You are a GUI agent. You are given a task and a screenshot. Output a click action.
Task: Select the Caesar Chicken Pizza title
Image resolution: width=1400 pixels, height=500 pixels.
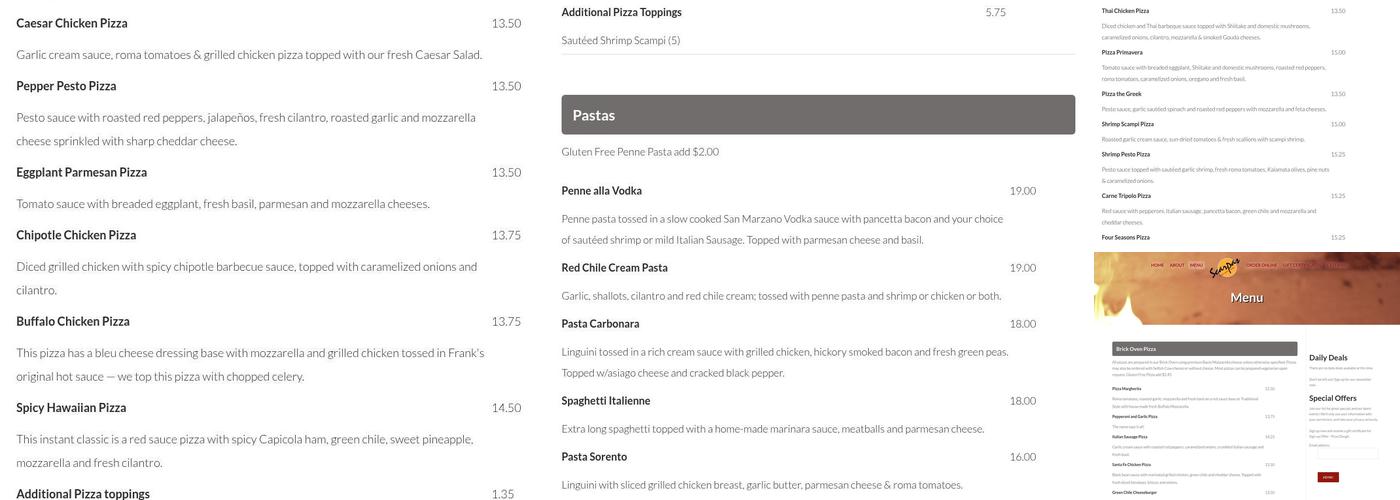(72, 23)
